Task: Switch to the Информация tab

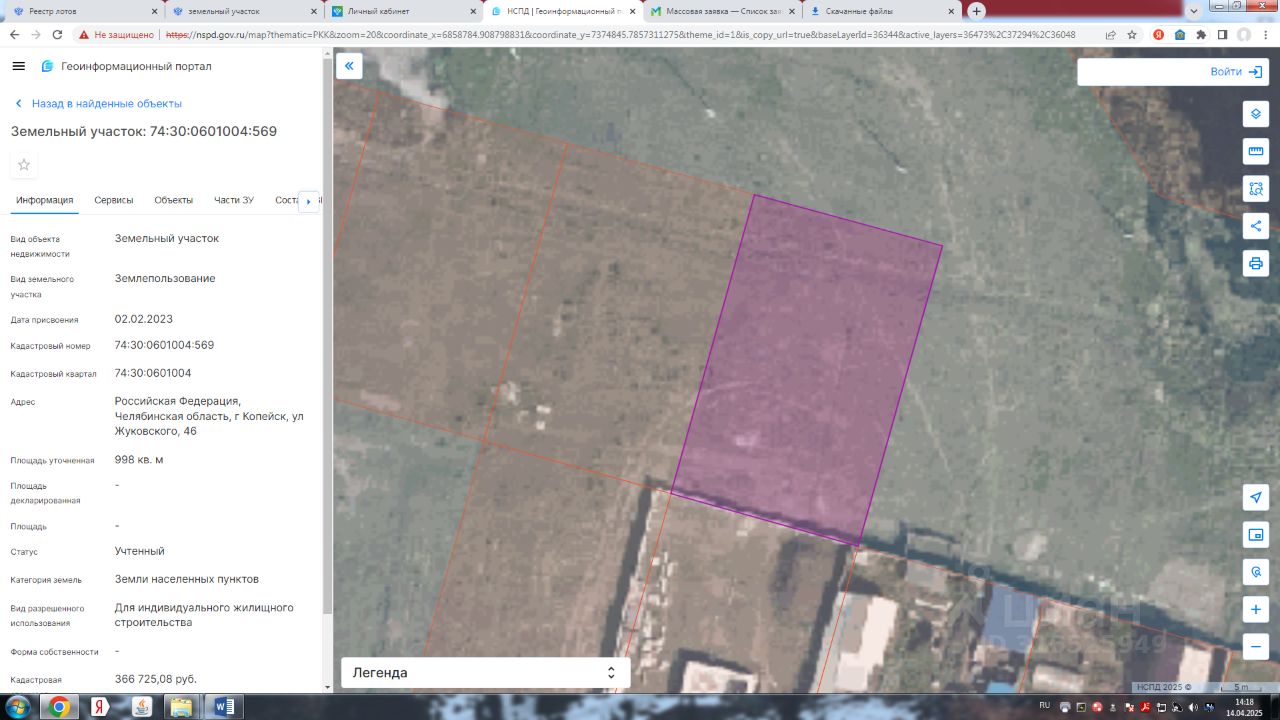Action: 45,200
